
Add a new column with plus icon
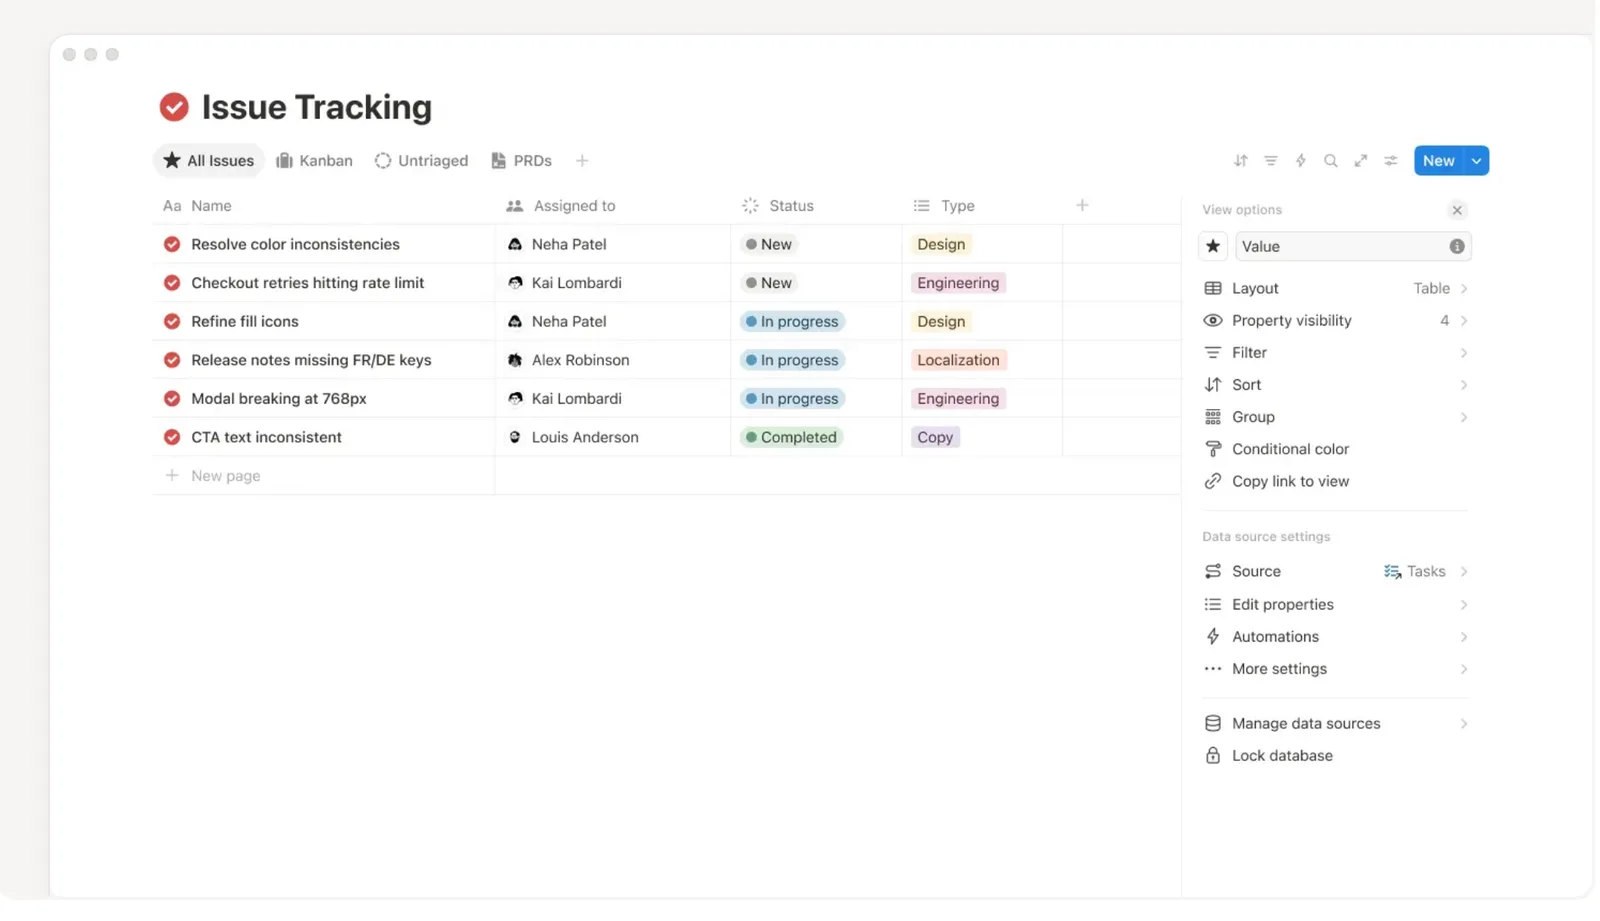[x=1082, y=205]
